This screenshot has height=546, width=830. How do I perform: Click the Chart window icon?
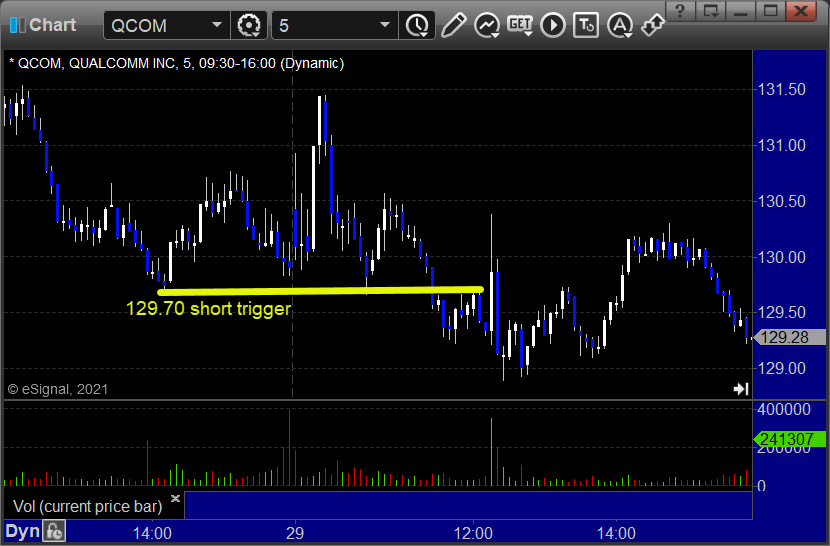pos(17,25)
